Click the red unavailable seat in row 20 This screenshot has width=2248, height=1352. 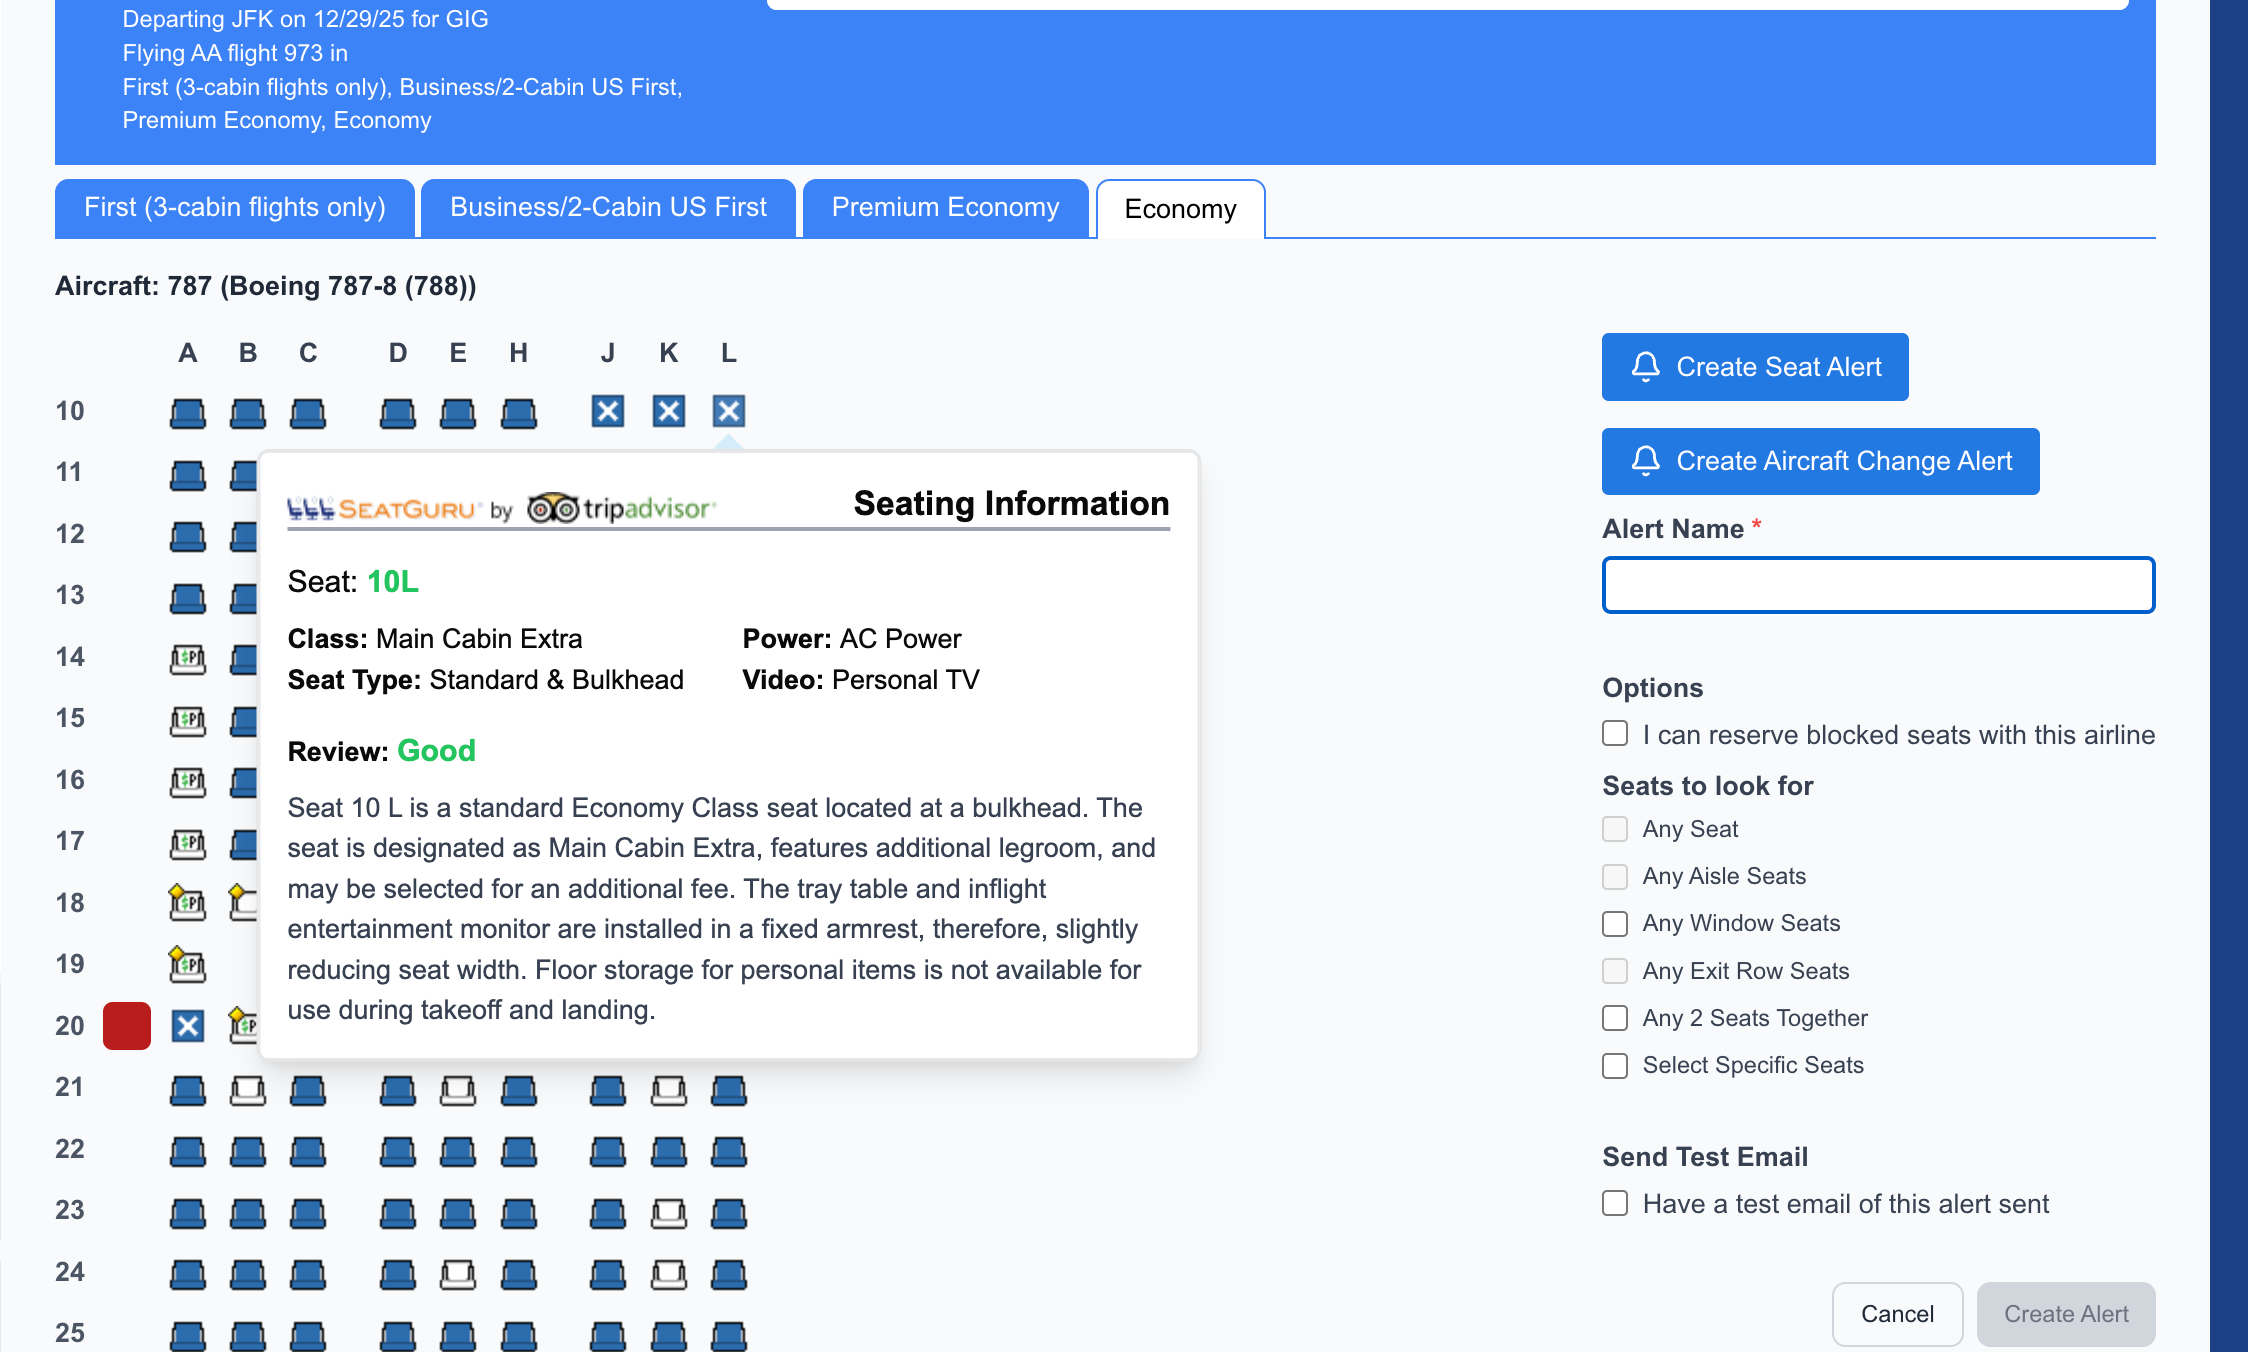point(126,1025)
